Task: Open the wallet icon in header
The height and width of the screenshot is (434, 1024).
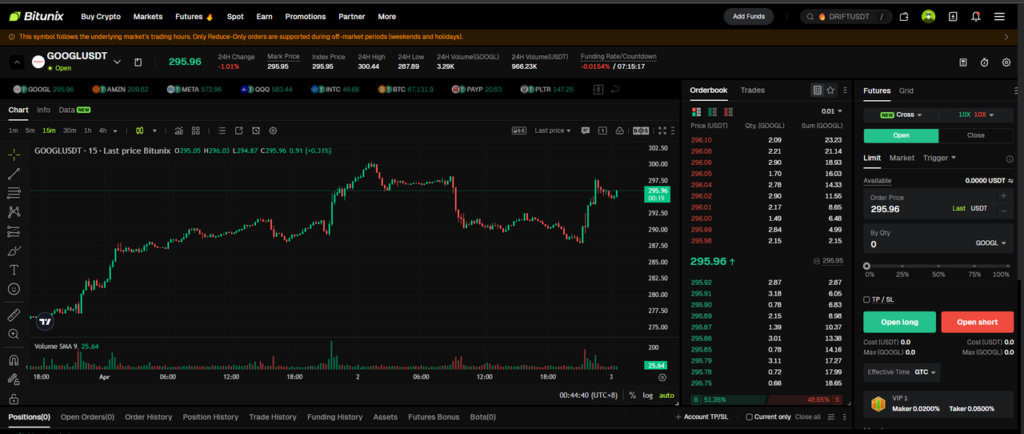Action: coord(904,16)
